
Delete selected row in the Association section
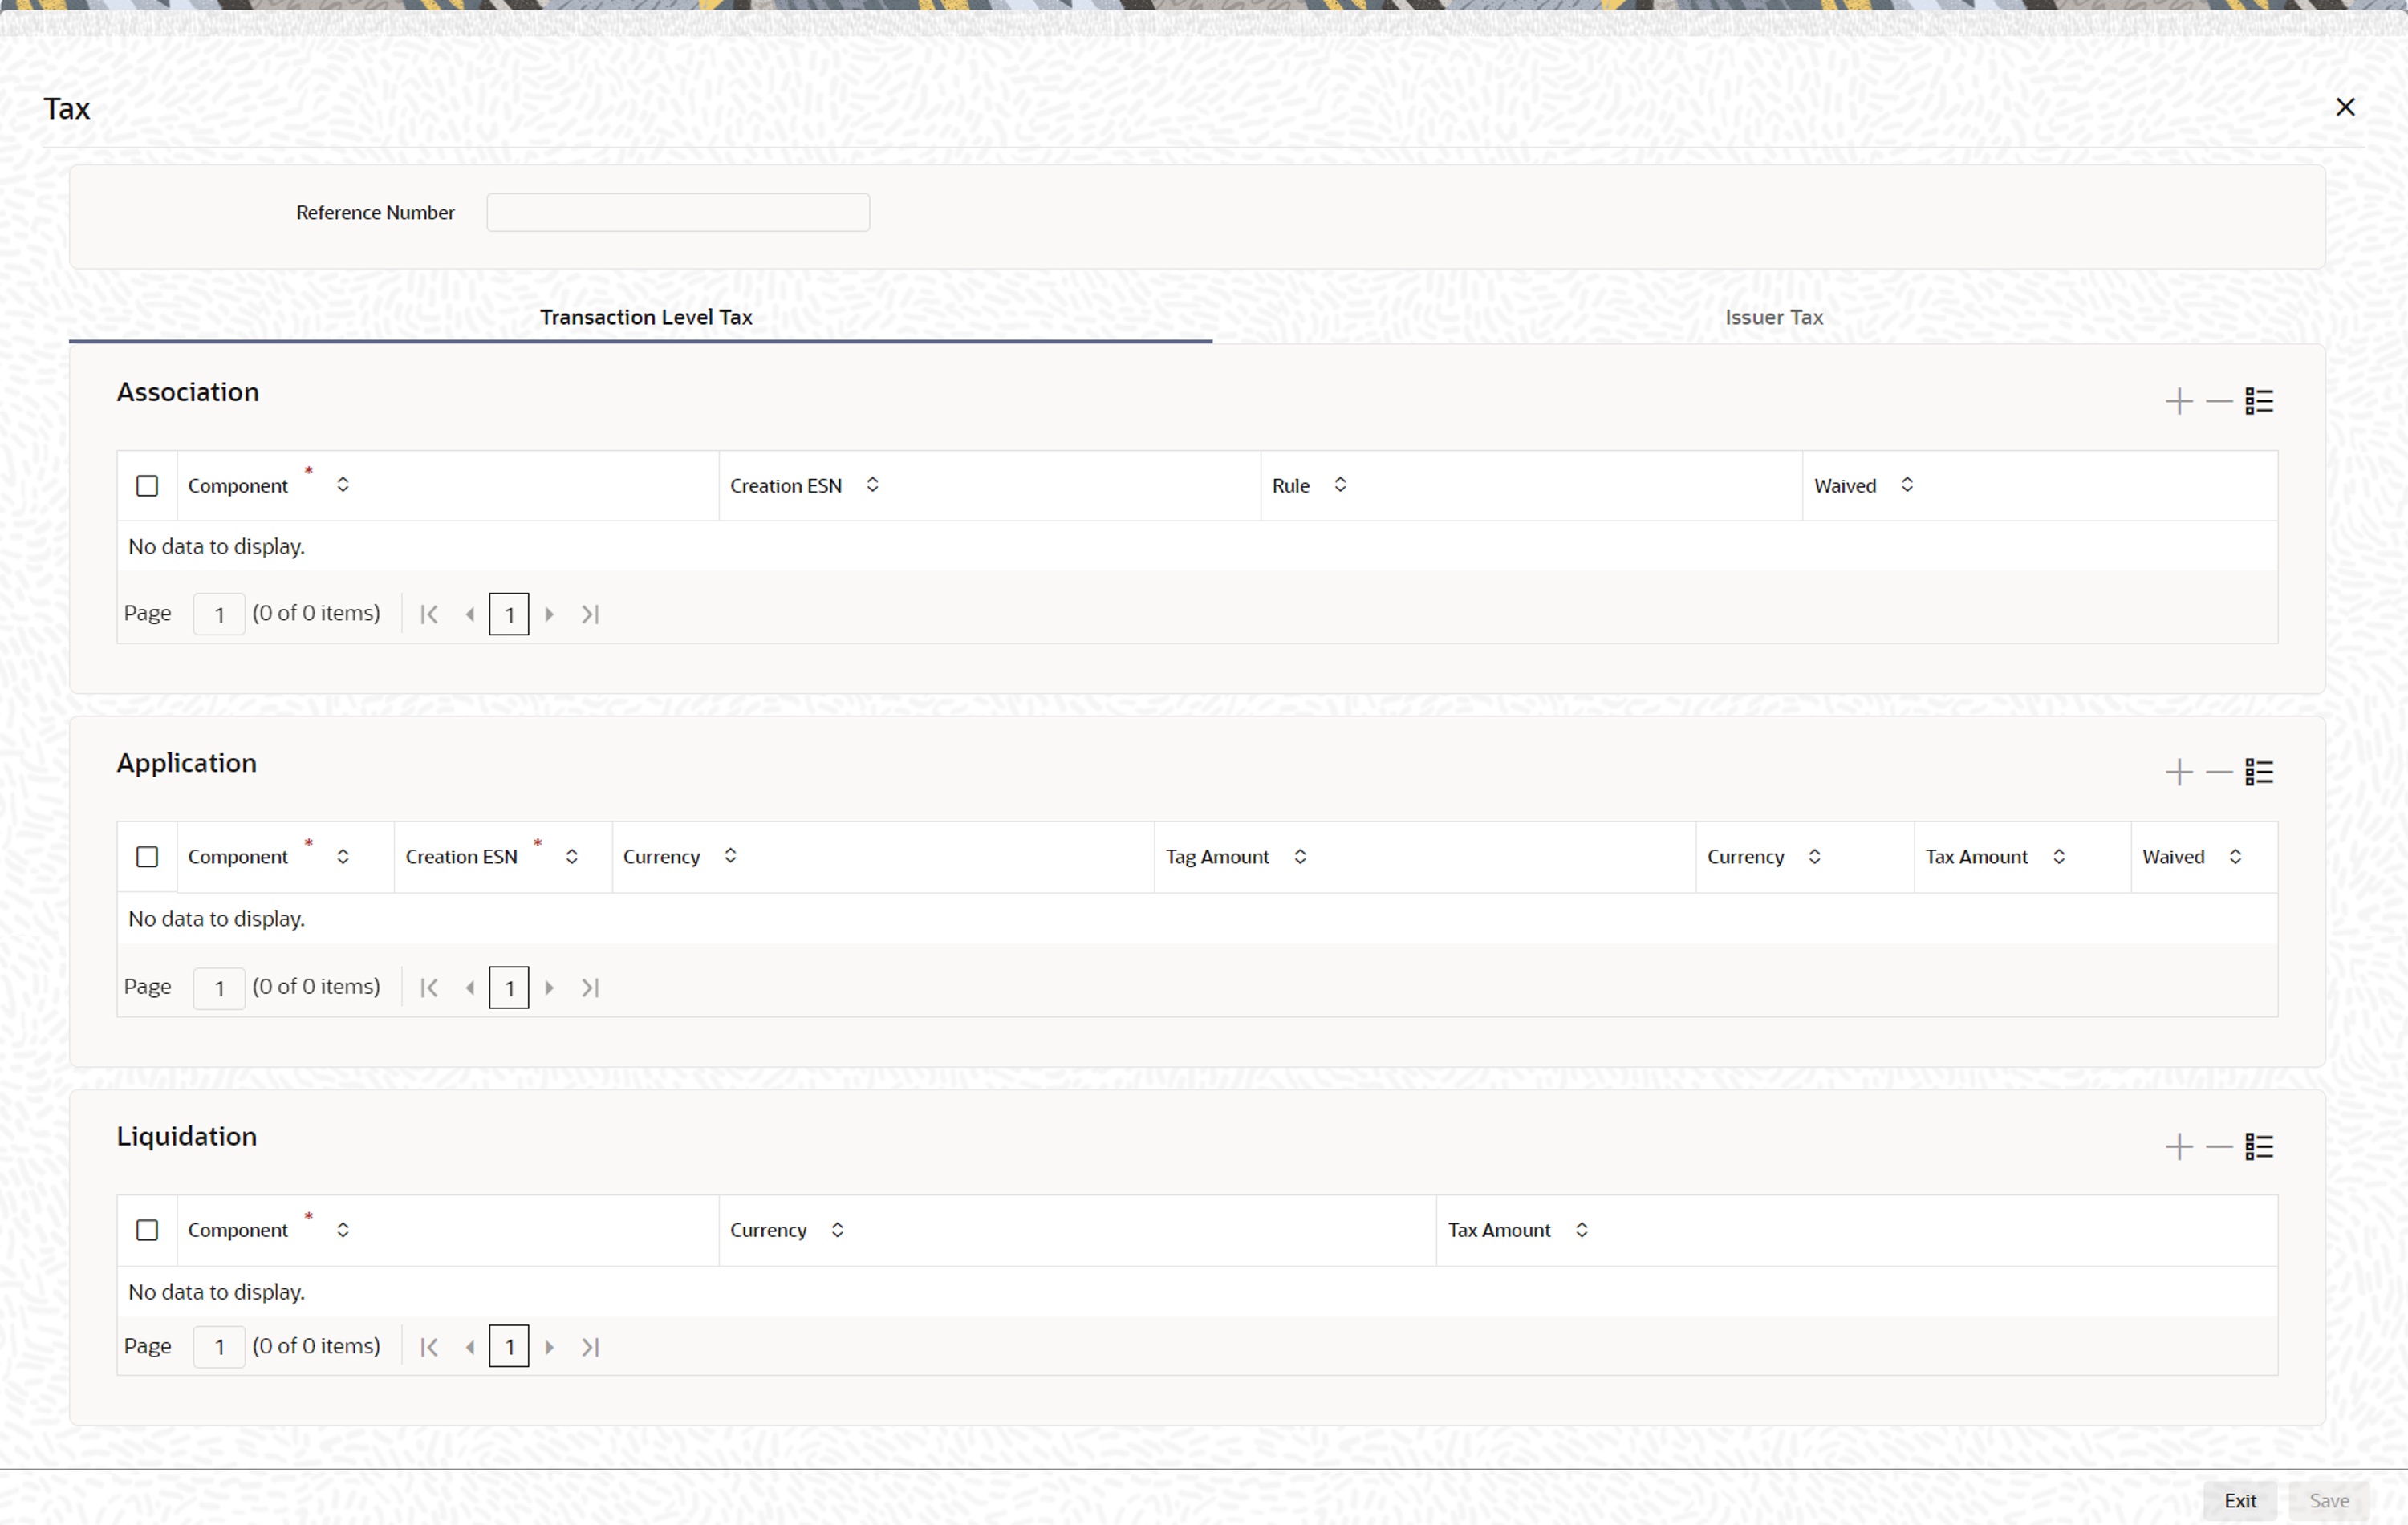[x=2218, y=401]
